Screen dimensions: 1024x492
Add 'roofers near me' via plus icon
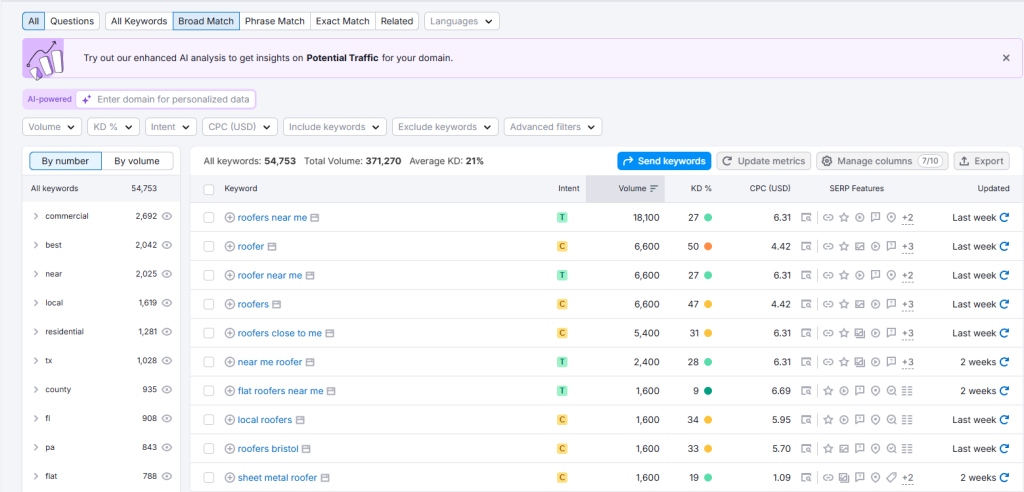[229, 218]
